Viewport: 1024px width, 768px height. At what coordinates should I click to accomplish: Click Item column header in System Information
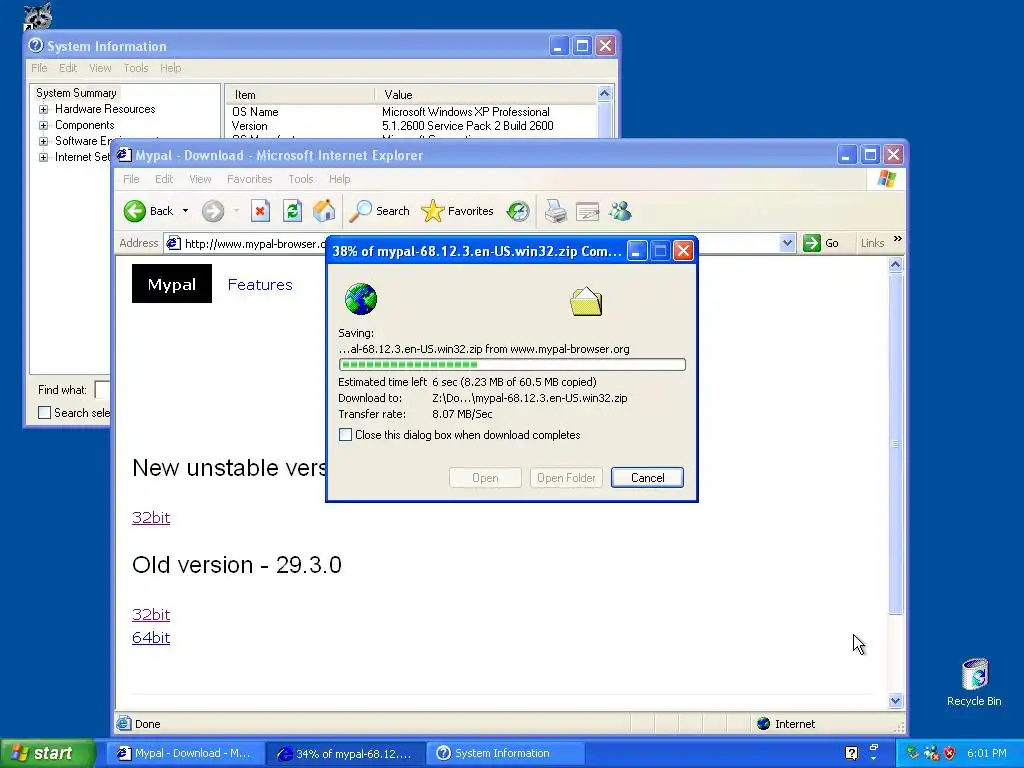[300, 95]
